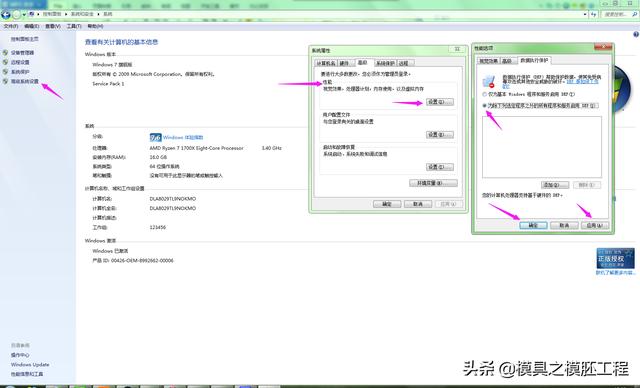Open the 工具(T) menu
640x388 pixels.
coord(74,26)
